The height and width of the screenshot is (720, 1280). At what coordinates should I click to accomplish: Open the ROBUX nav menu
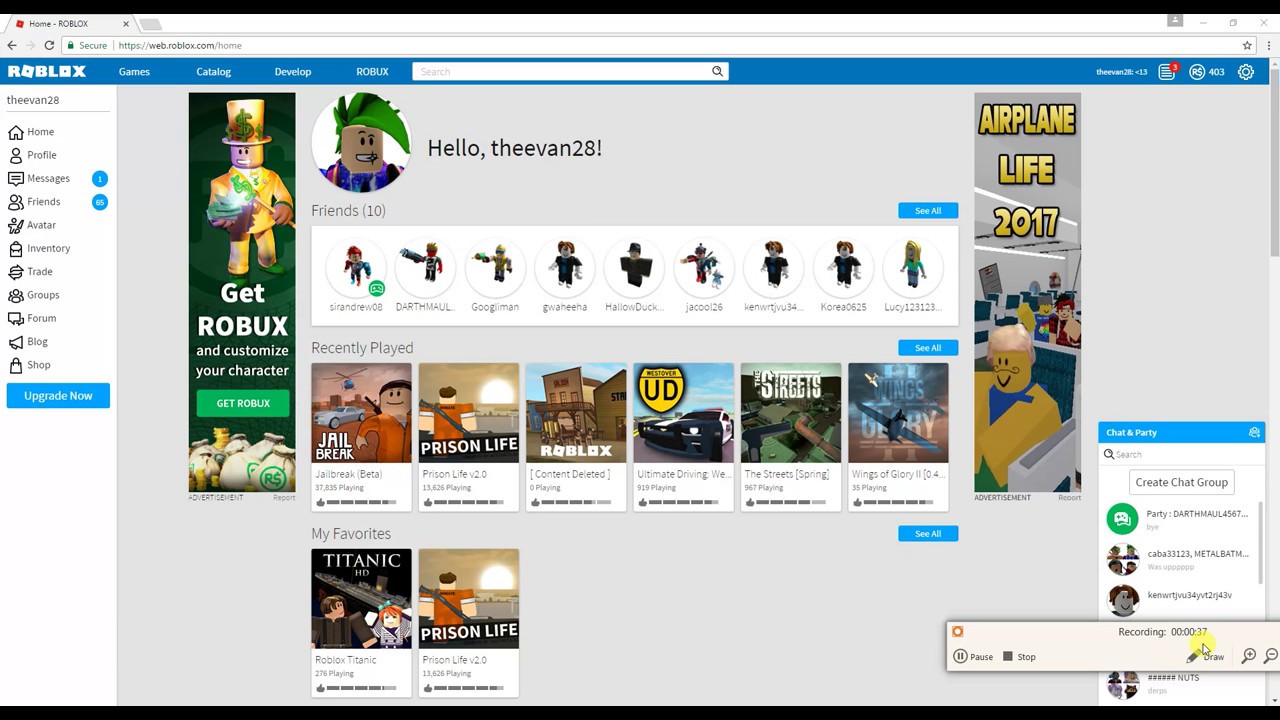click(372, 71)
